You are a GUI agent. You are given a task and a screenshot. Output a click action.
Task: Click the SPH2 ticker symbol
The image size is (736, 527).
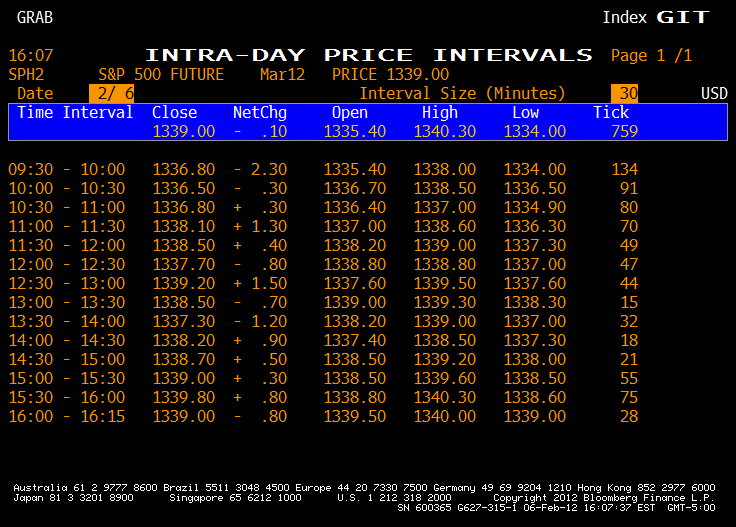pyautogui.click(x=26, y=74)
